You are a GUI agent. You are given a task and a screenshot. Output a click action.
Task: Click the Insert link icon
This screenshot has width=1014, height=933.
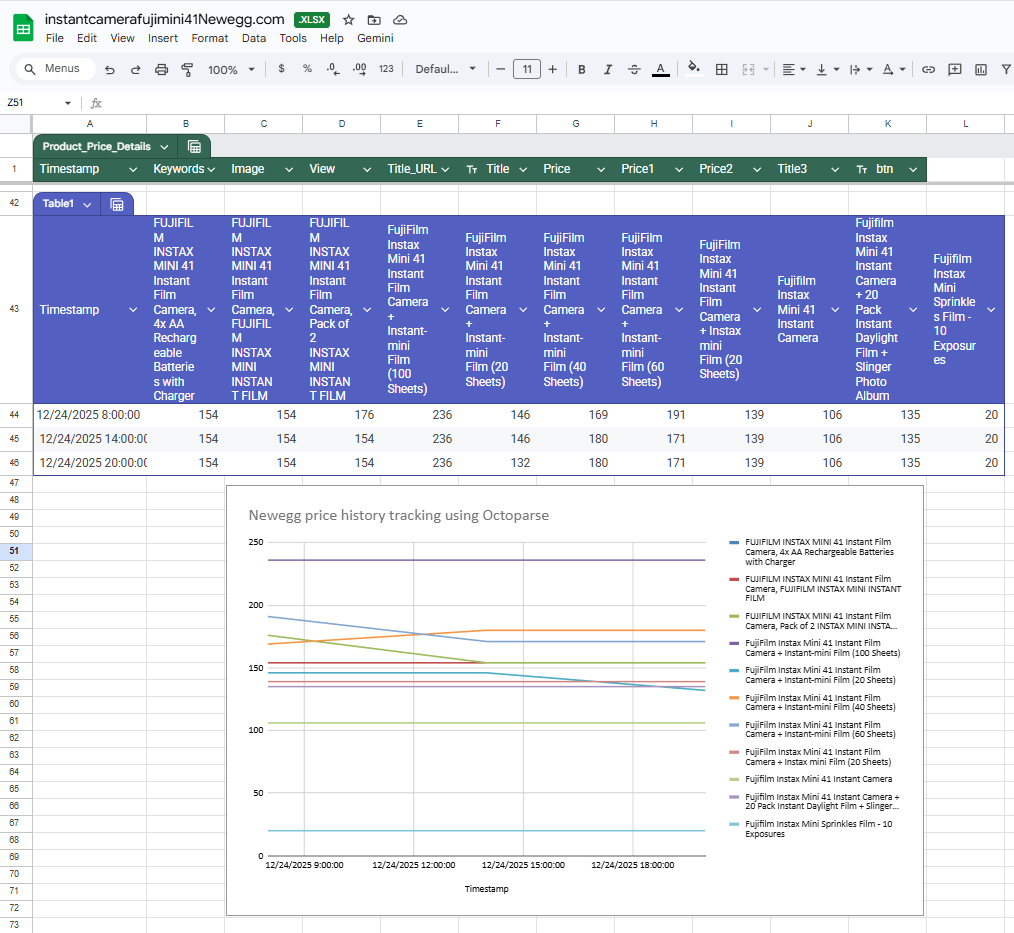click(x=928, y=70)
